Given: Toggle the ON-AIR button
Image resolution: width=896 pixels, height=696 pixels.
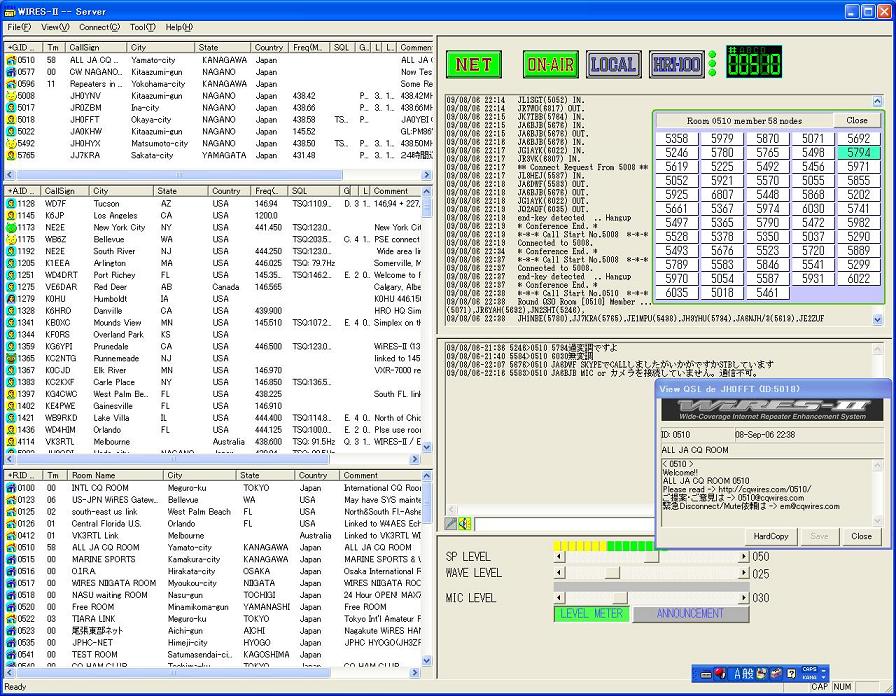Looking at the screenshot, I should point(550,64).
